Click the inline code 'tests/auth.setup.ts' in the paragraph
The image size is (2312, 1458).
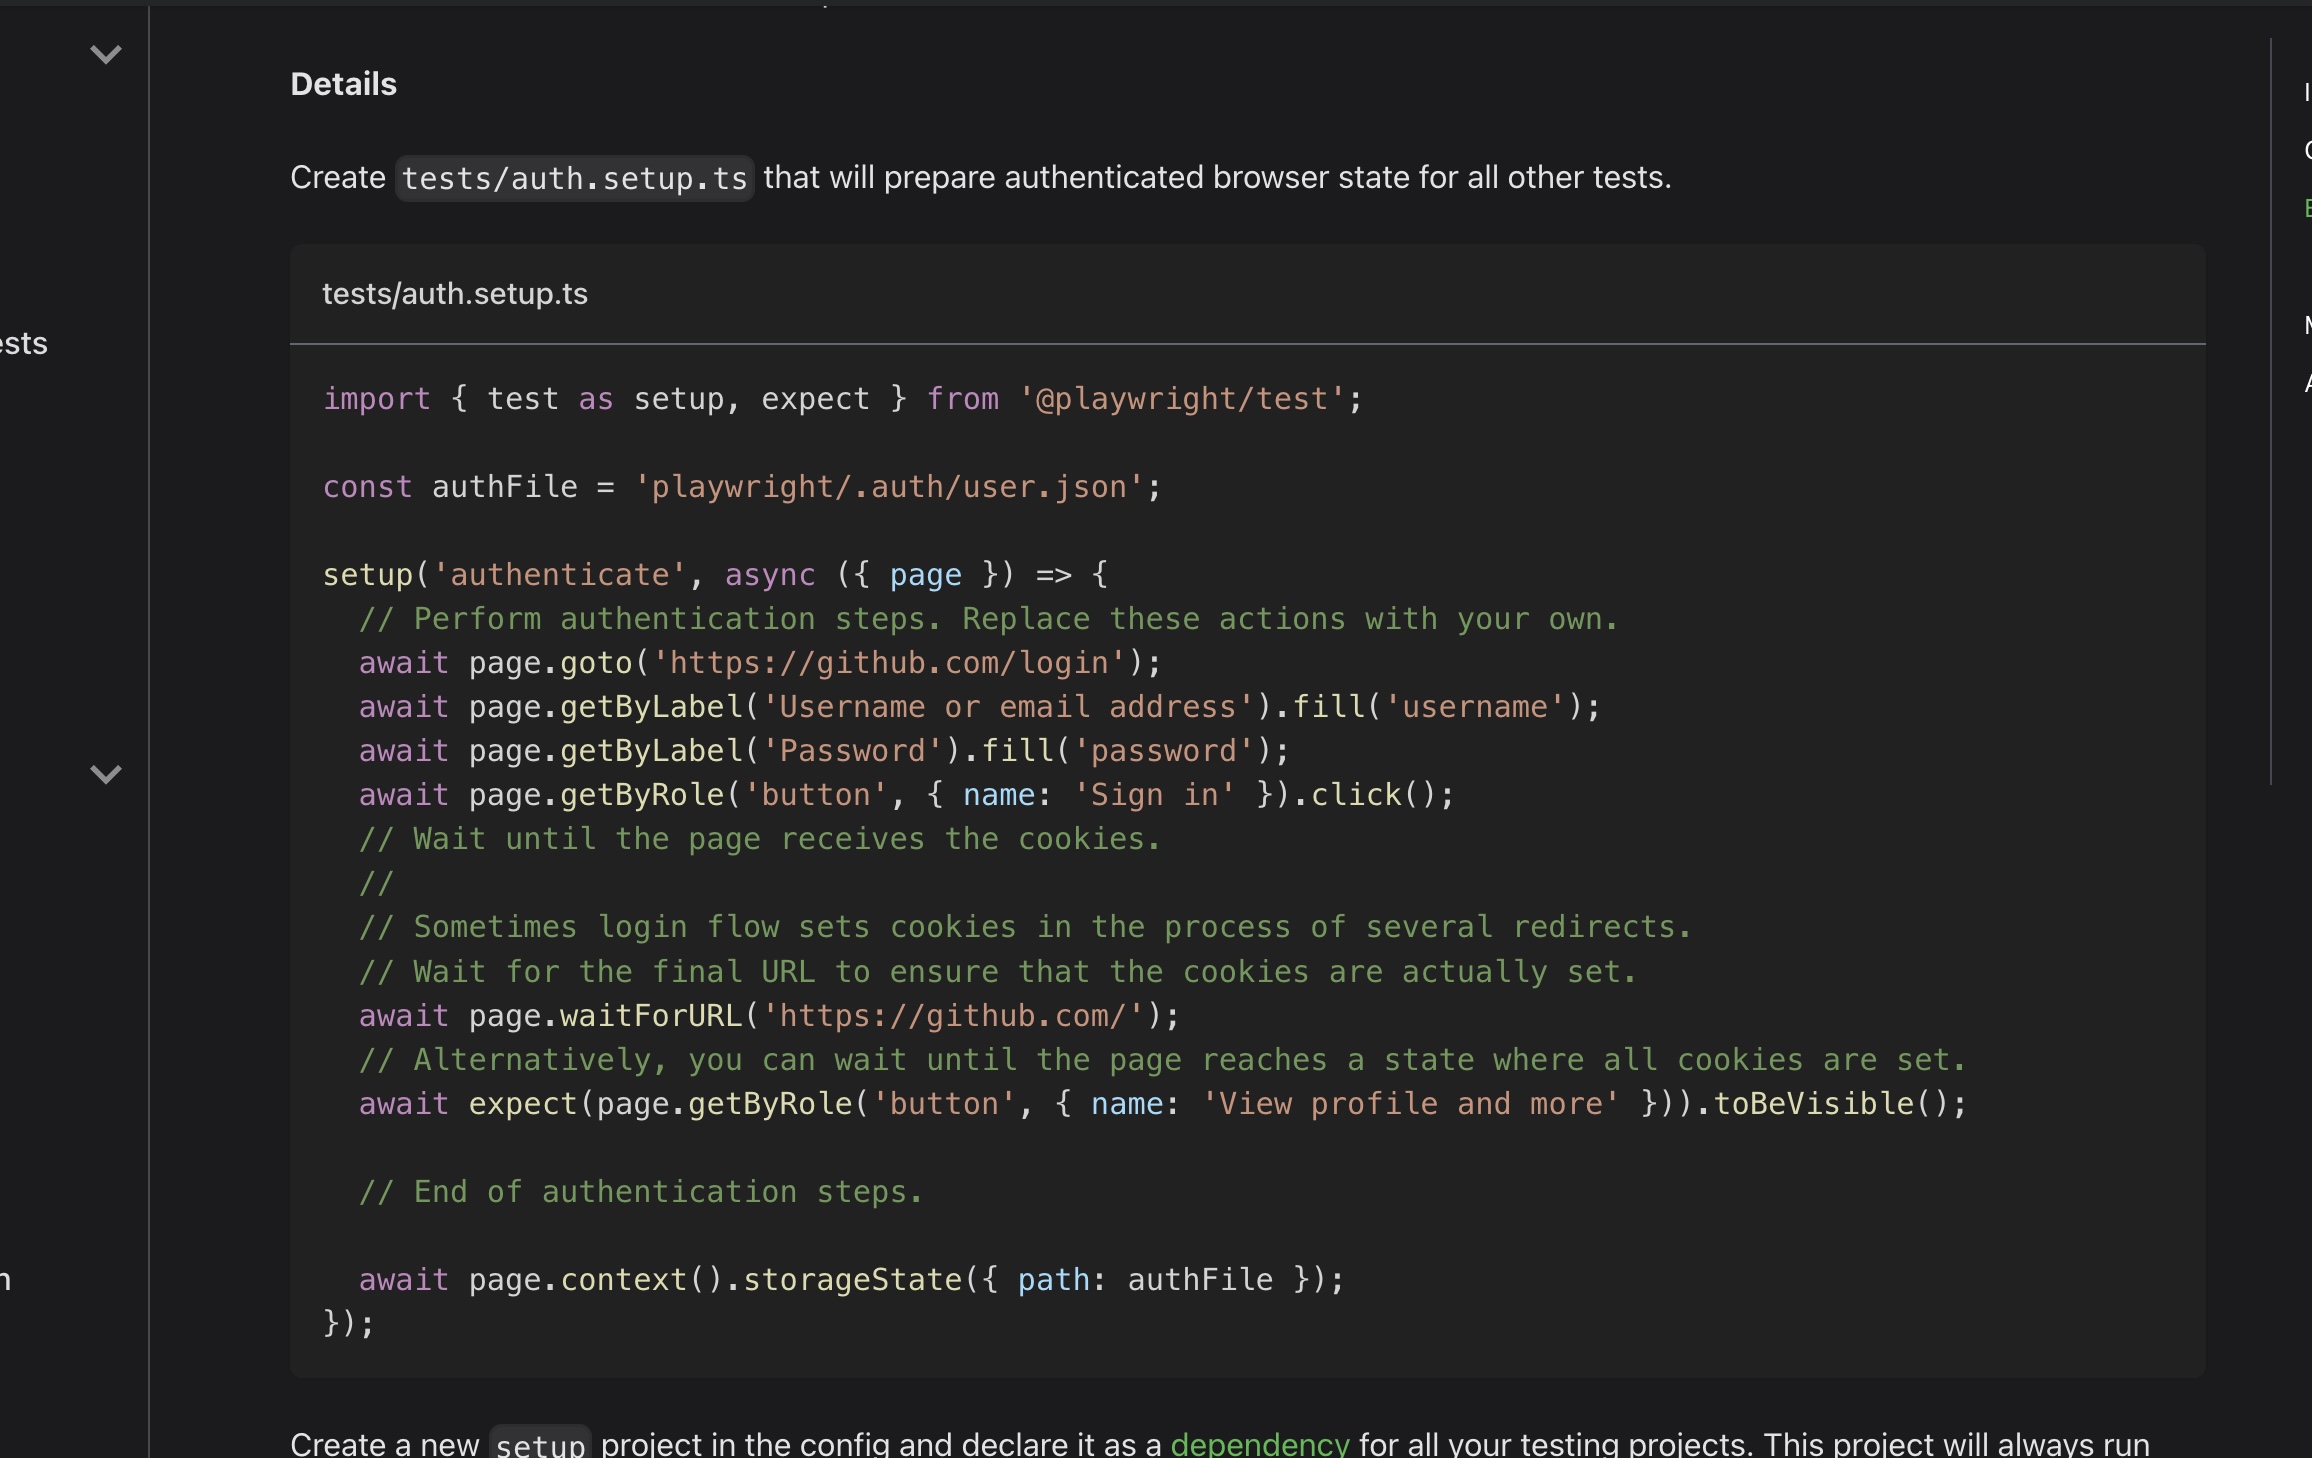[x=574, y=179]
